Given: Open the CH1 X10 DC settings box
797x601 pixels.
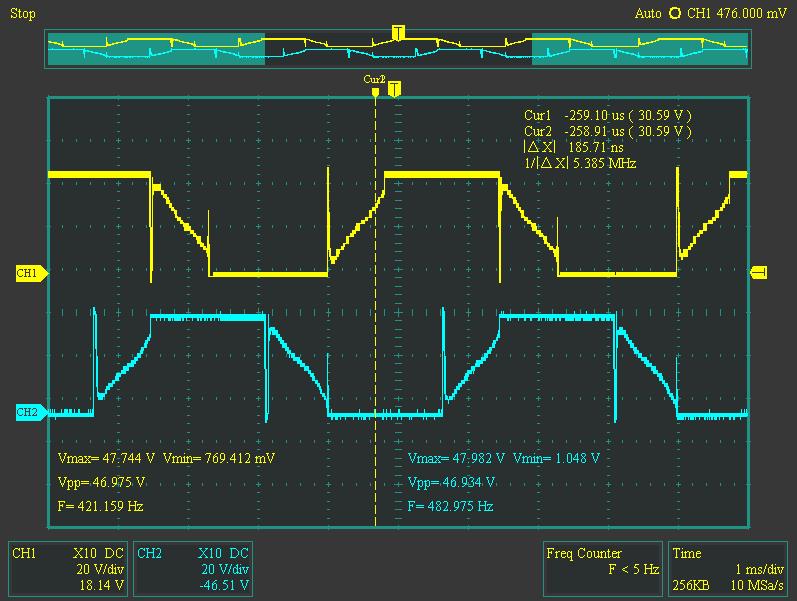Looking at the screenshot, I should click(x=68, y=568).
